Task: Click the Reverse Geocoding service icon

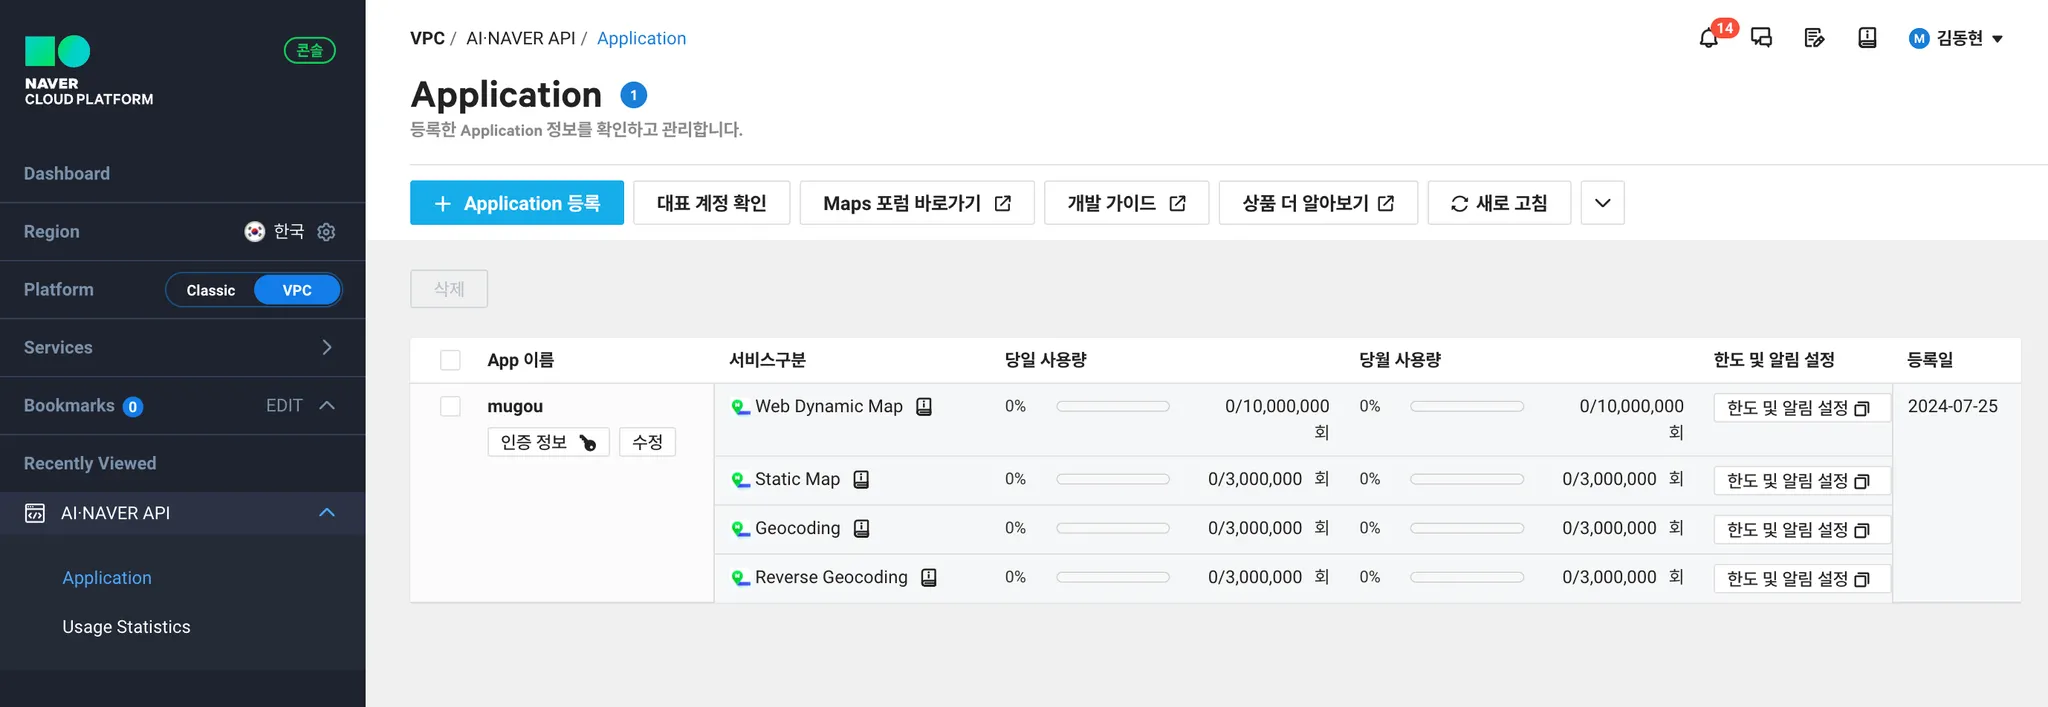Action: [740, 578]
